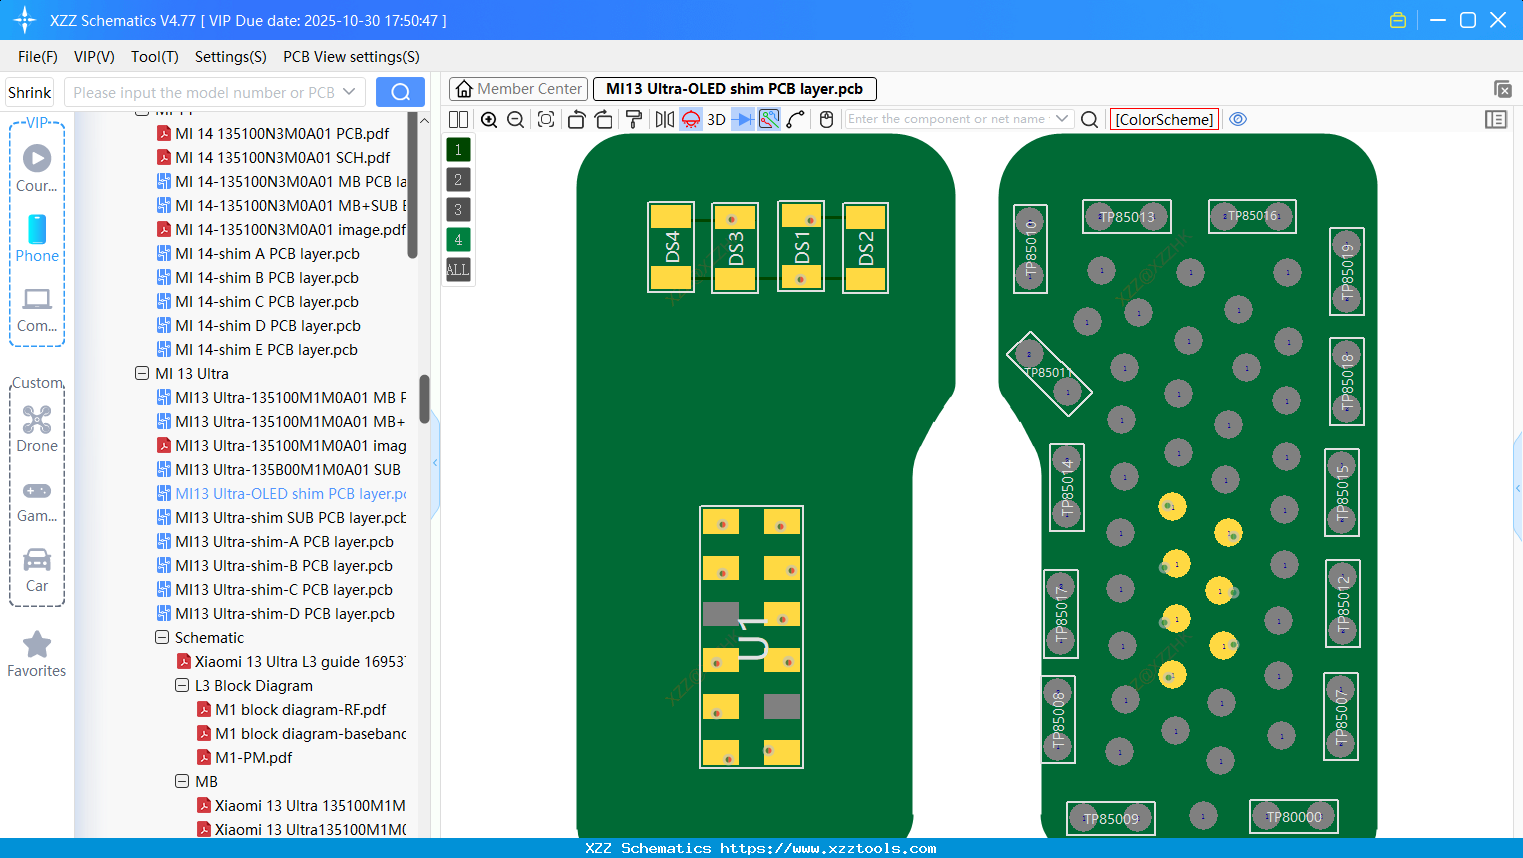Click the mirror/flip board icon

(662, 119)
